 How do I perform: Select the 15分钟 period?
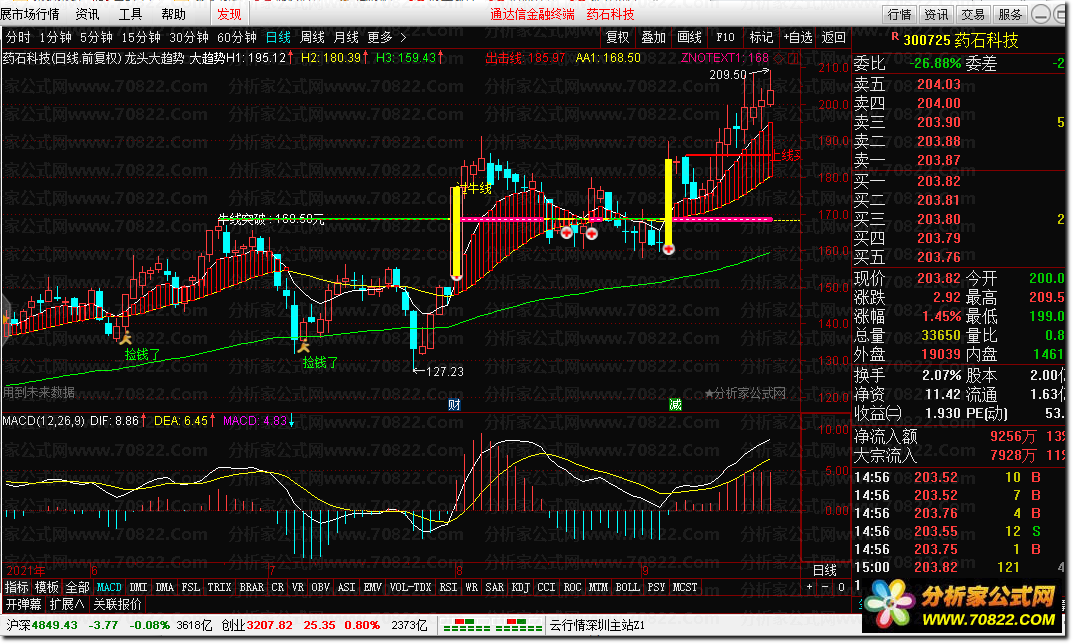pos(141,38)
